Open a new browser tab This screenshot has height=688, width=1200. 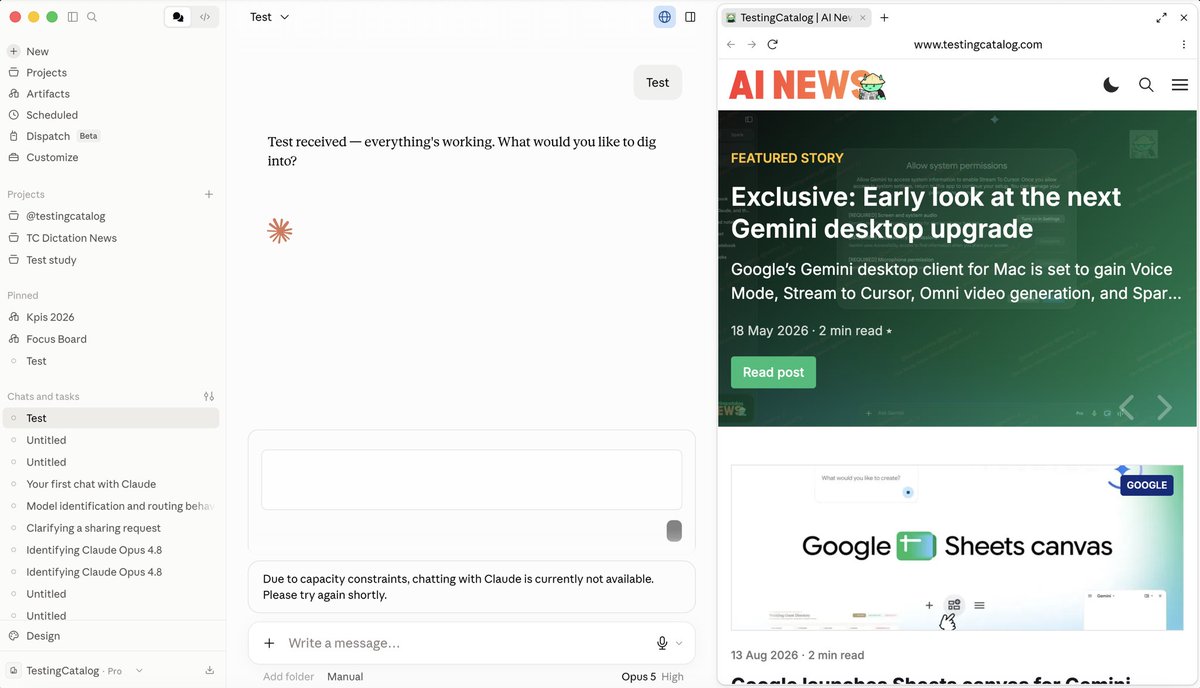pos(884,17)
